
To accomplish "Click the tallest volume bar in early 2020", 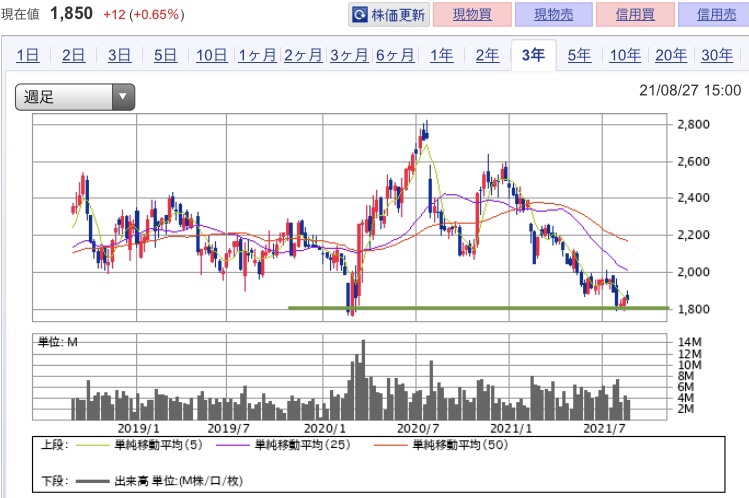I will (364, 380).
